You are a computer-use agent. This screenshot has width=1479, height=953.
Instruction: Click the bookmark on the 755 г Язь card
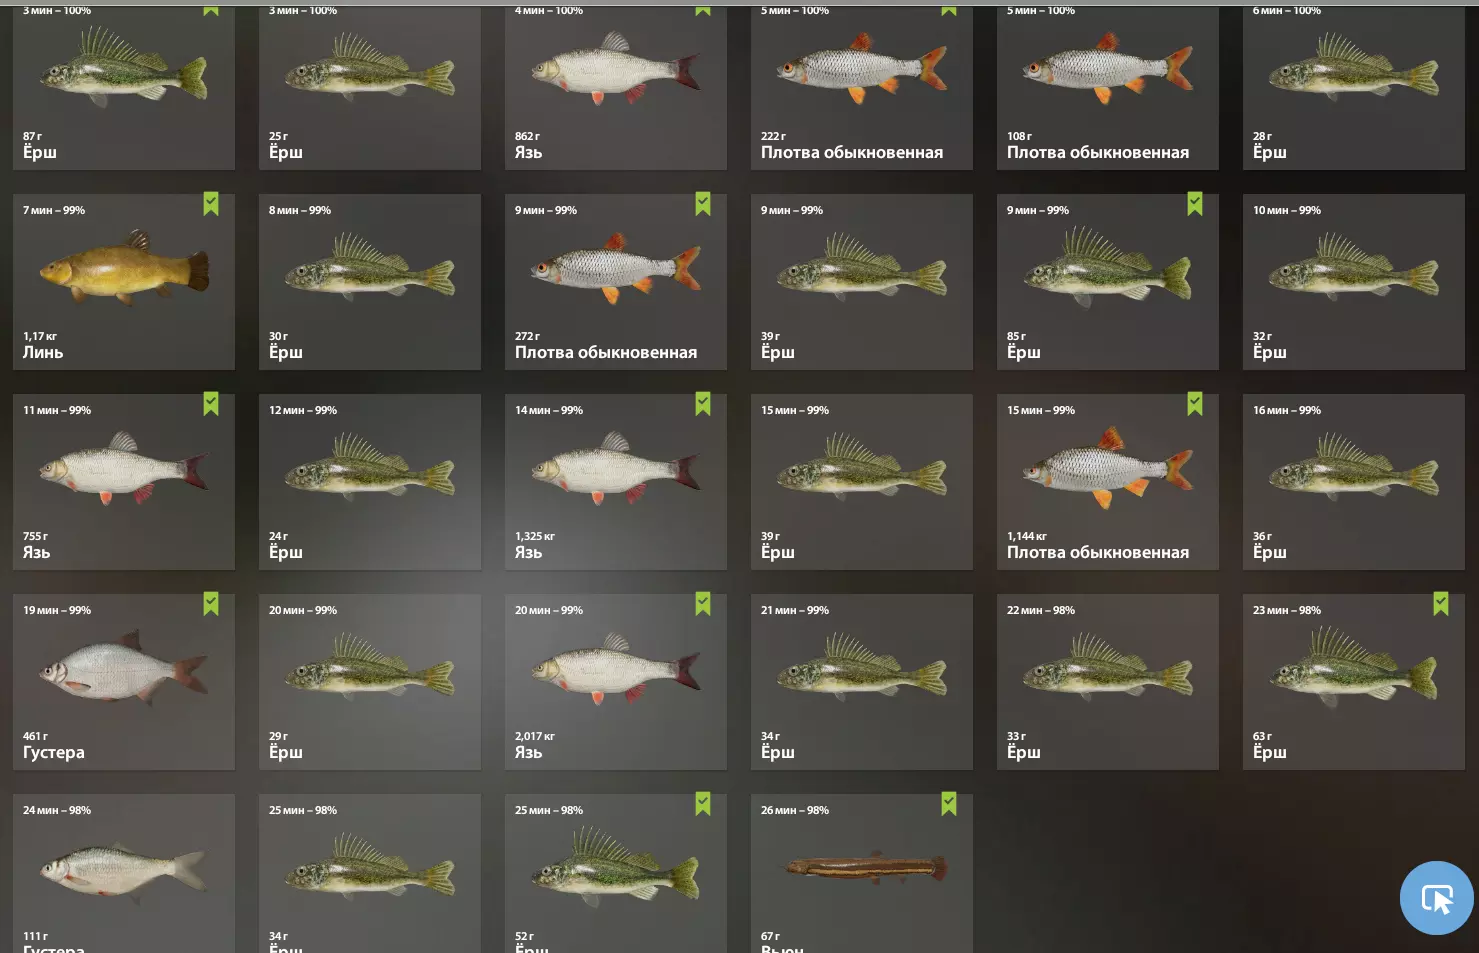pyautogui.click(x=211, y=404)
